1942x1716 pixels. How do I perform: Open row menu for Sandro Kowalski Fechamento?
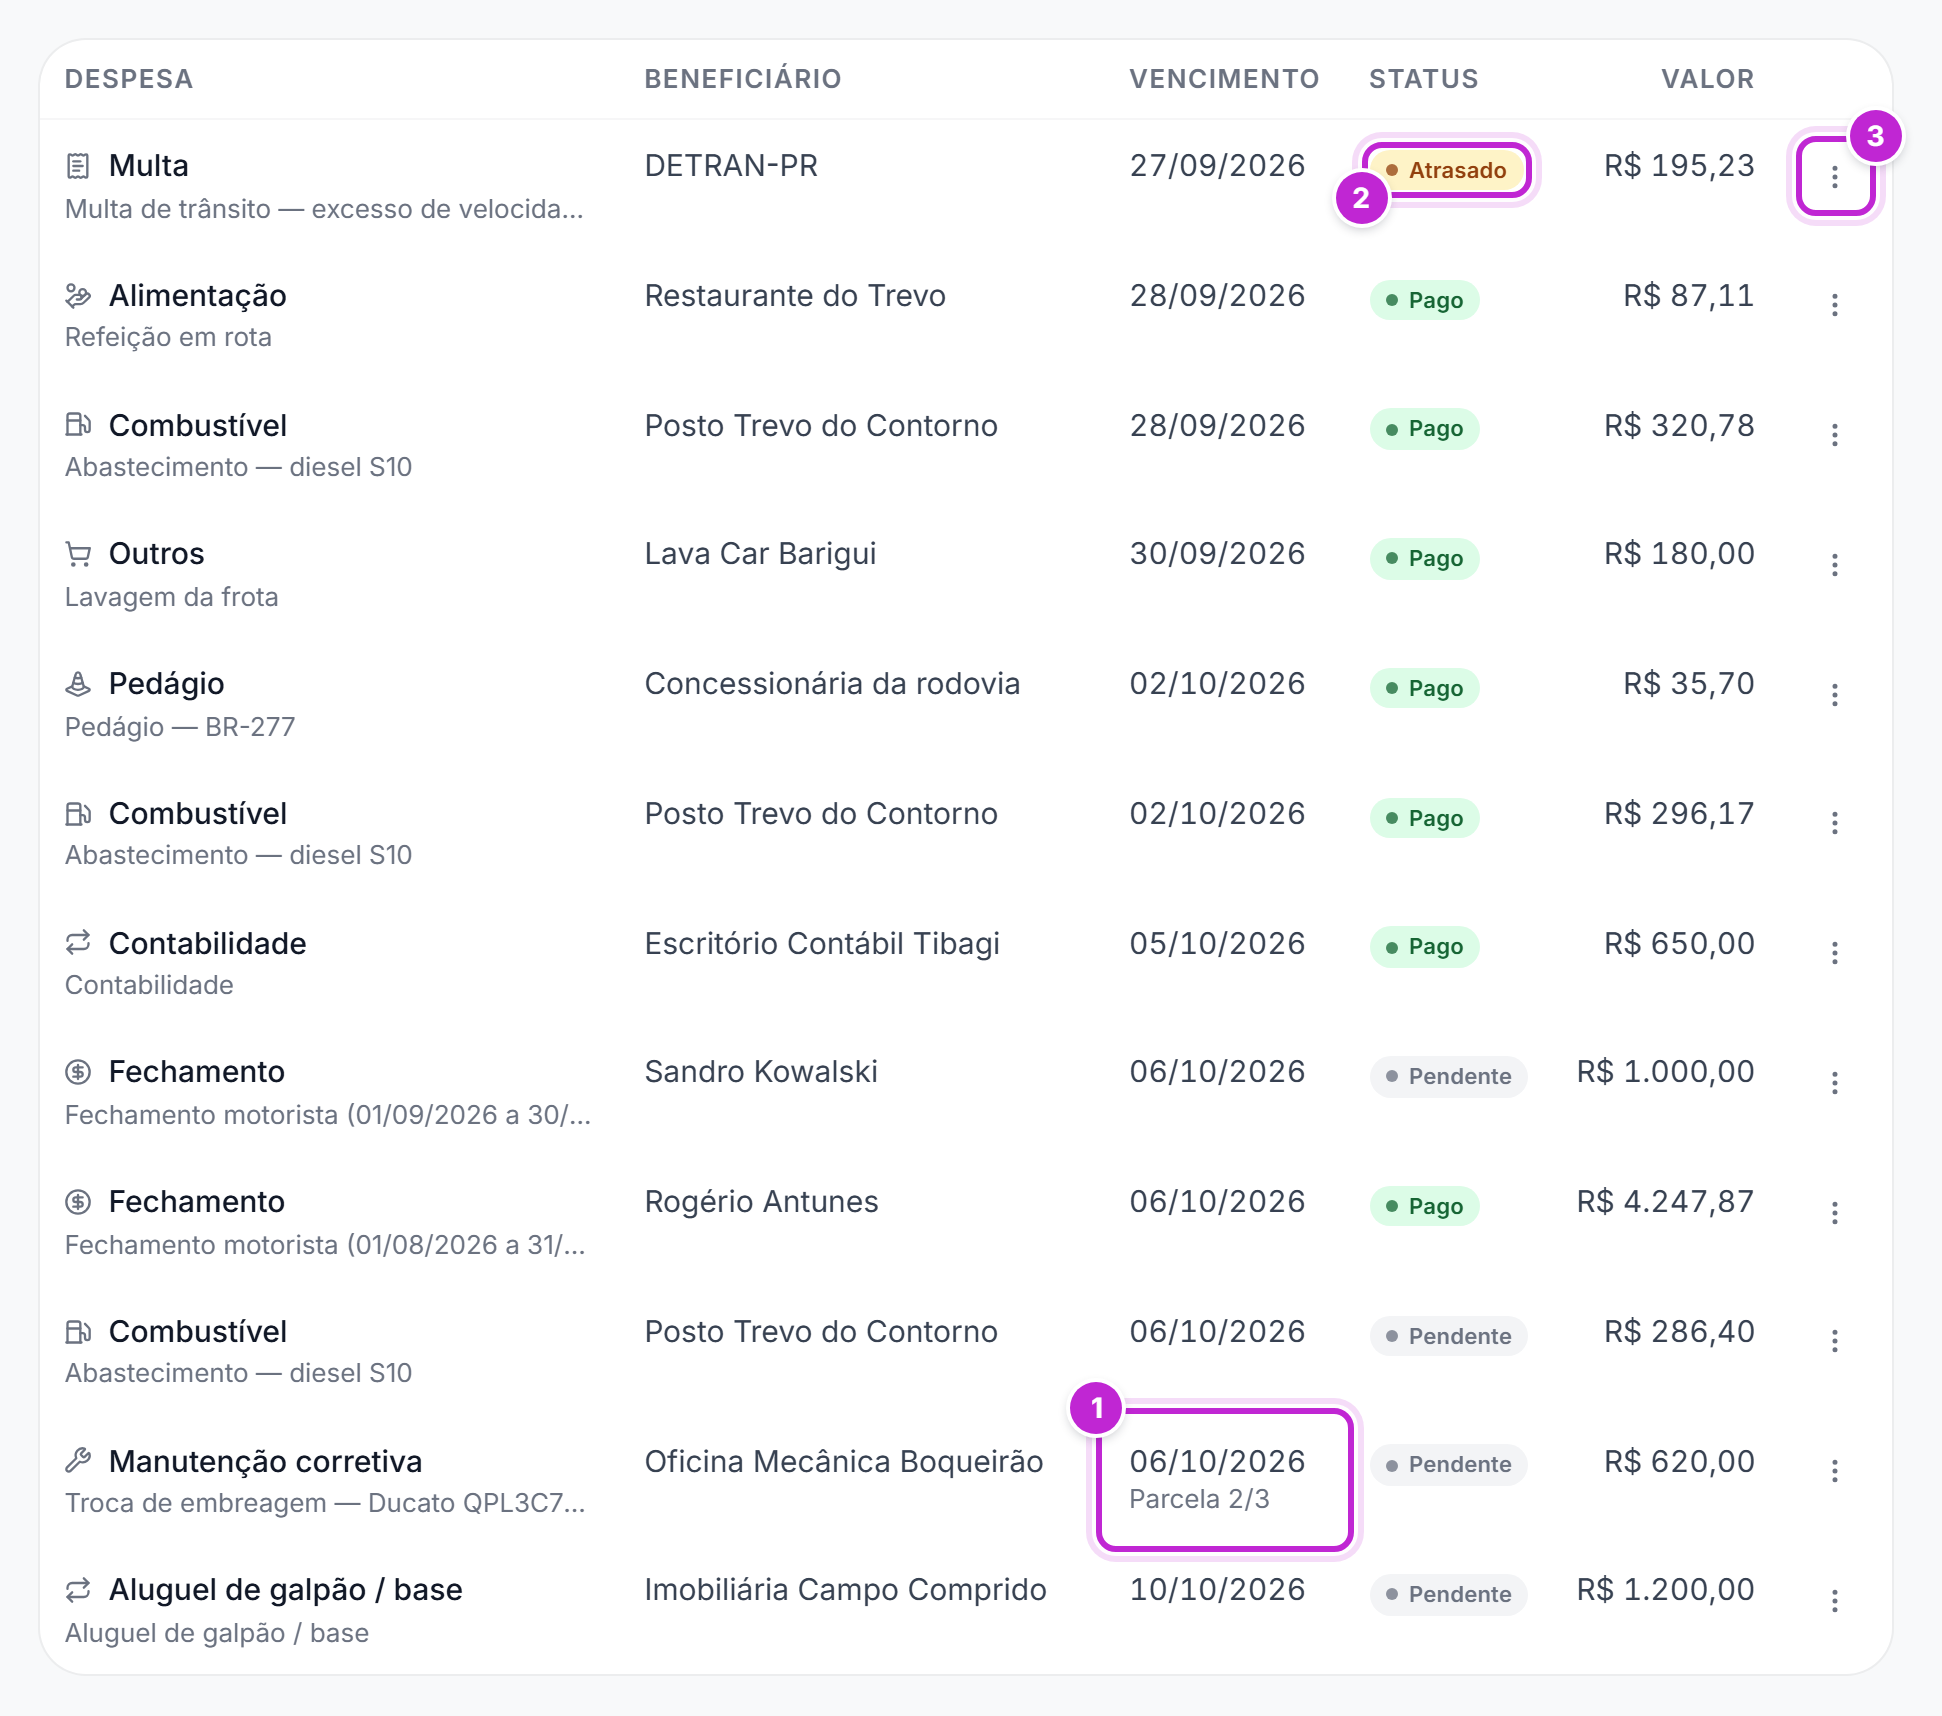click(1834, 1083)
